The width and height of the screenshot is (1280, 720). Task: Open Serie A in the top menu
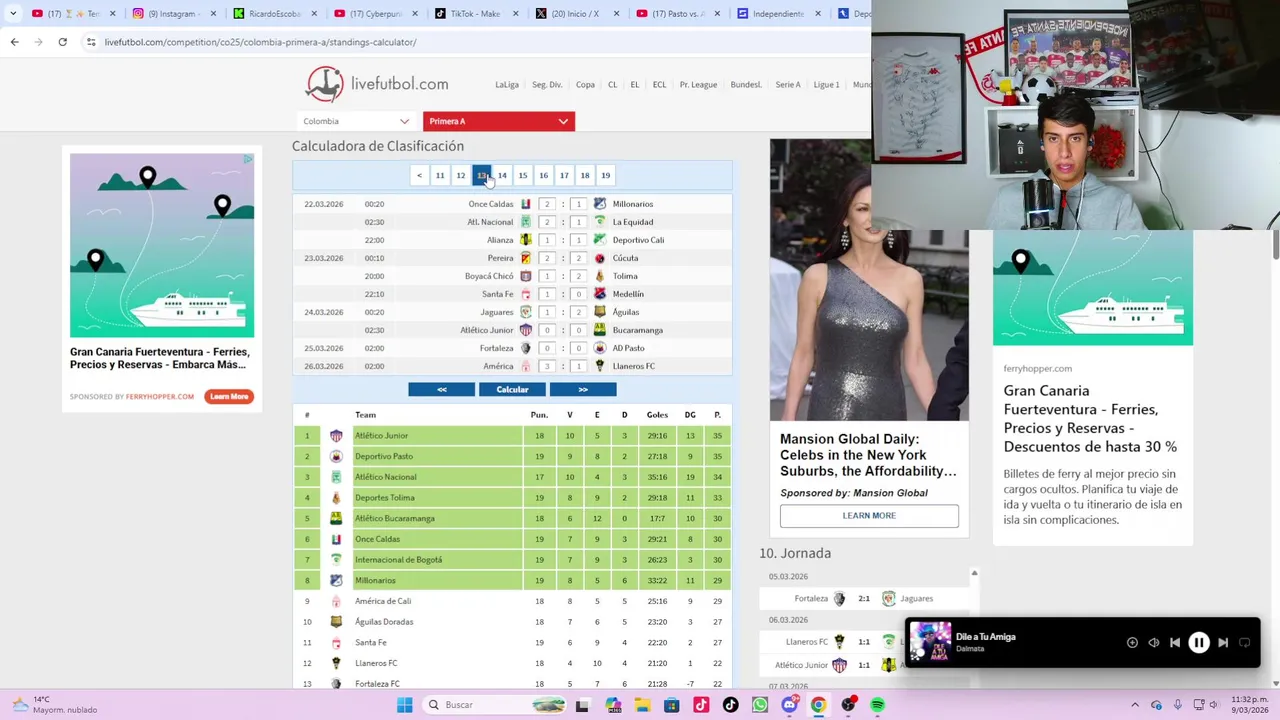[x=788, y=85]
